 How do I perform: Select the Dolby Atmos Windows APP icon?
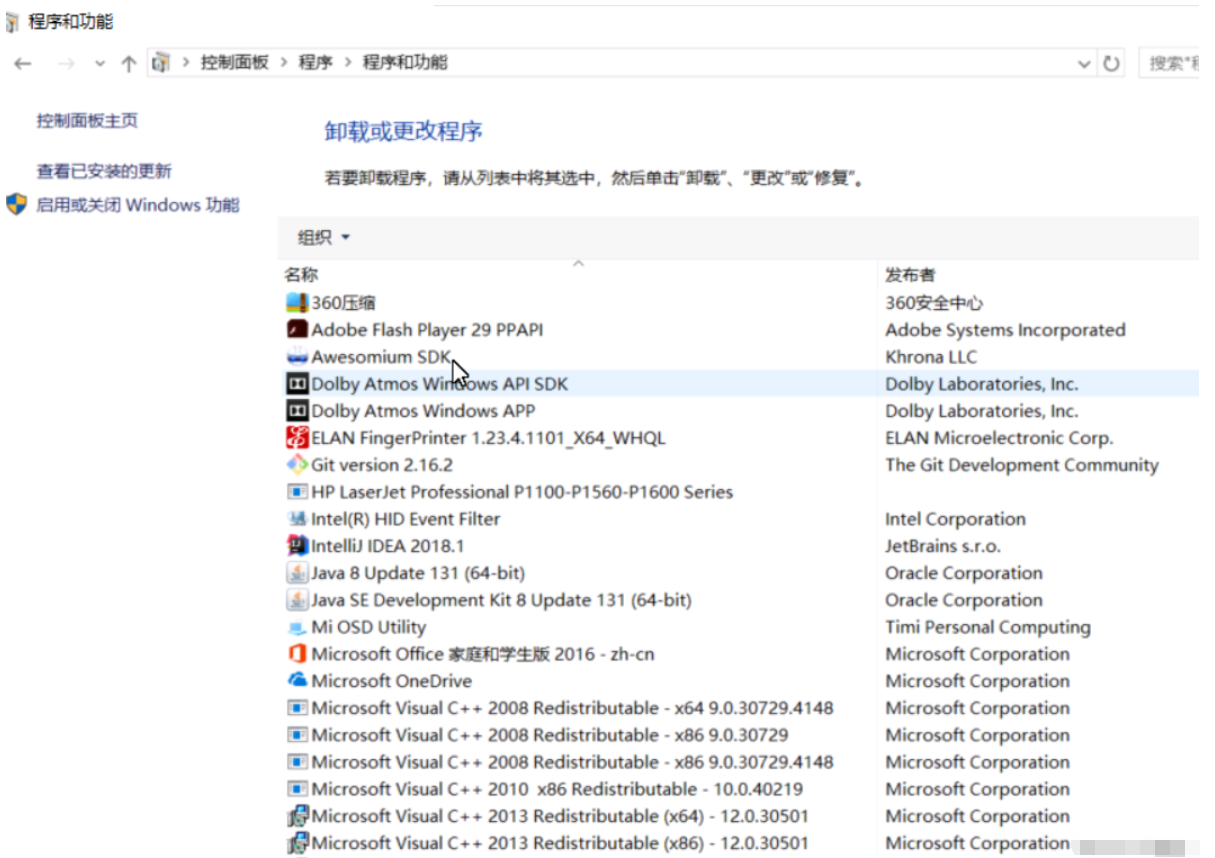pyautogui.click(x=297, y=410)
